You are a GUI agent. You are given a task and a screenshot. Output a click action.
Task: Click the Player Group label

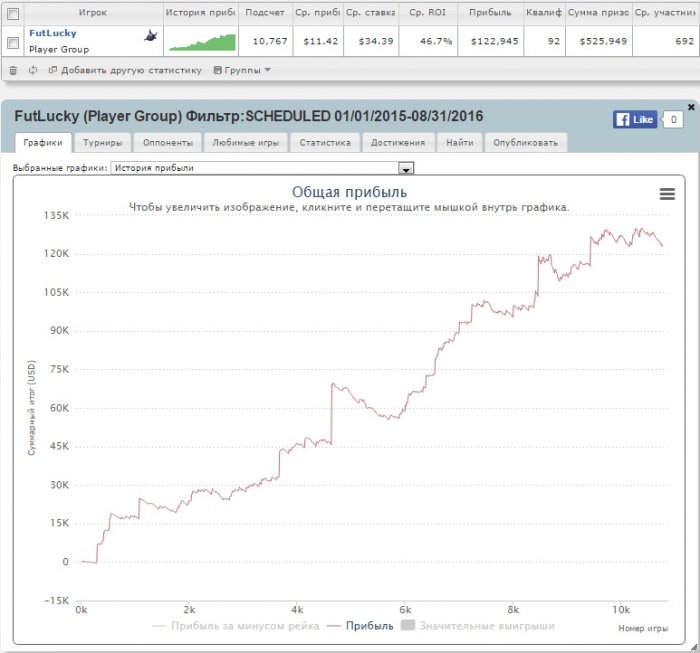[59, 50]
